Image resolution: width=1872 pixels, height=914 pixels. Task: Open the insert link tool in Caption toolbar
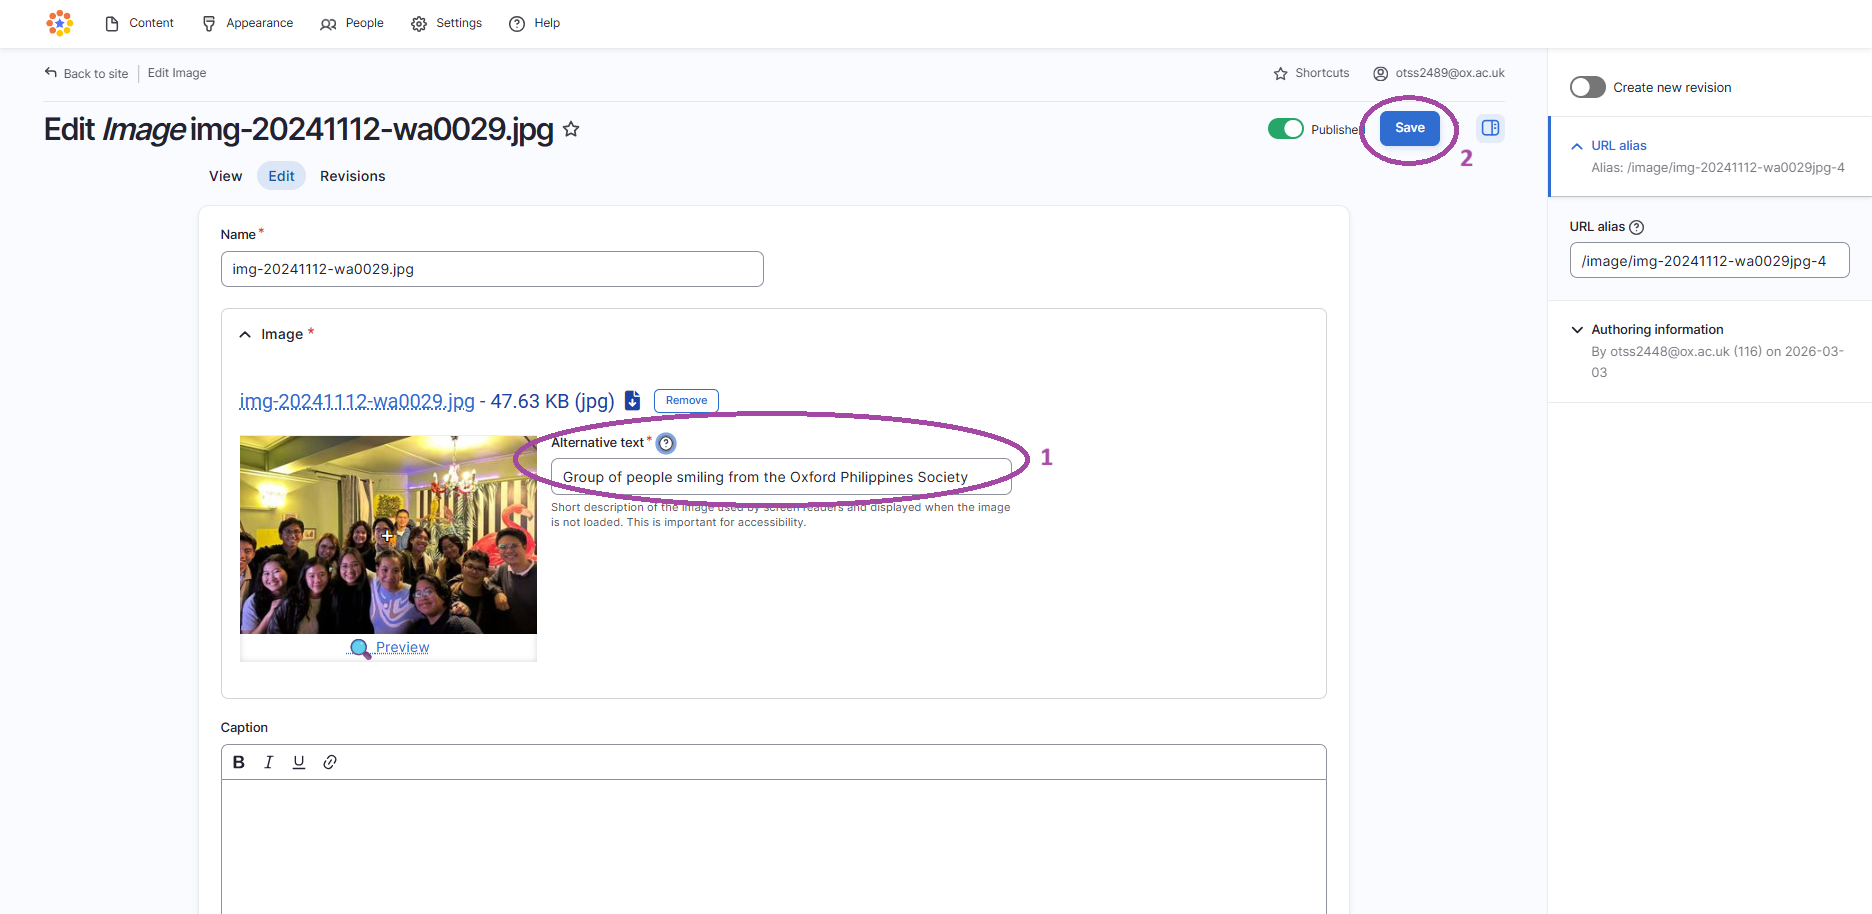pos(329,761)
